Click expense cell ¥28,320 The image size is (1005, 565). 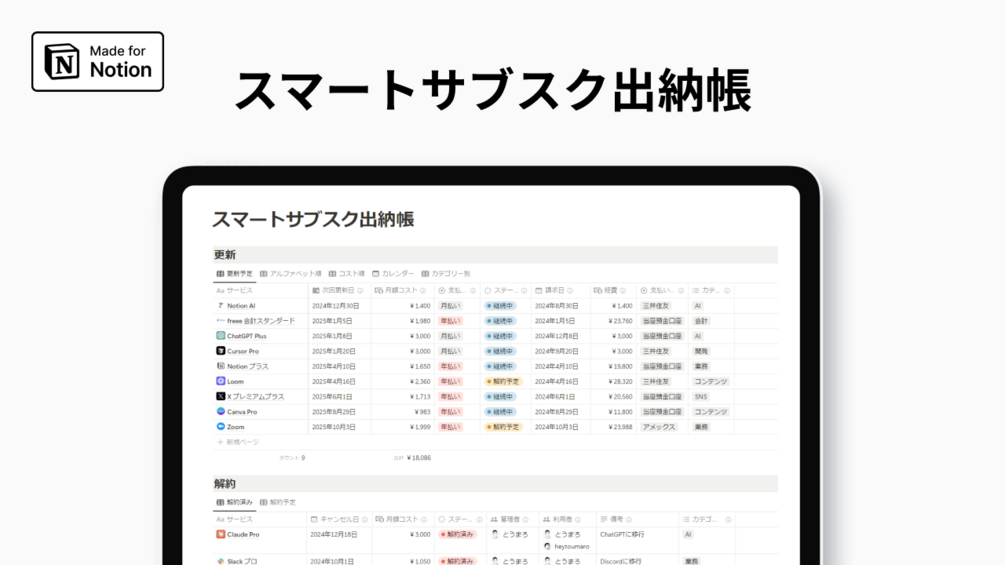[620, 381]
